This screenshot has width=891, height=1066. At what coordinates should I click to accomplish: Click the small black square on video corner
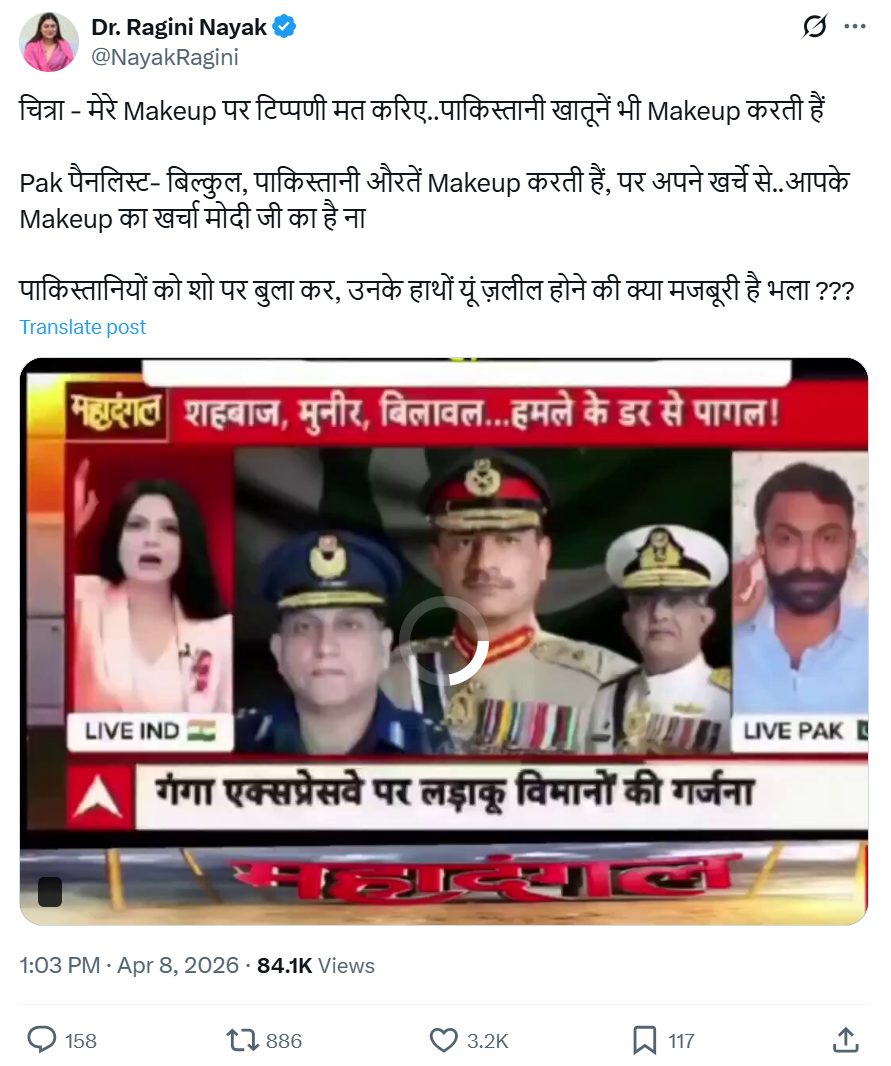click(x=50, y=891)
